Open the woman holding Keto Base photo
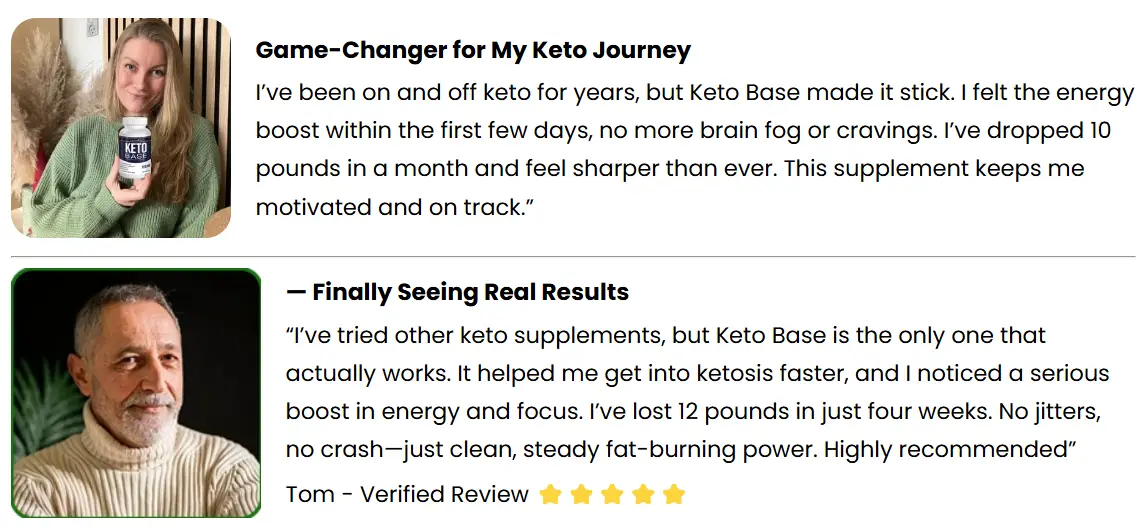Viewport: 1143px width, 528px height. (121, 128)
